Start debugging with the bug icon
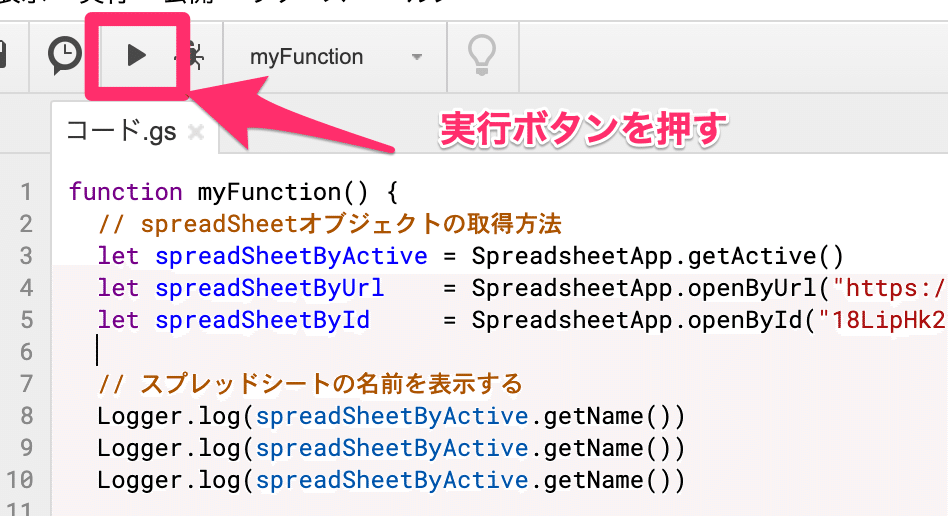 pyautogui.click(x=192, y=56)
